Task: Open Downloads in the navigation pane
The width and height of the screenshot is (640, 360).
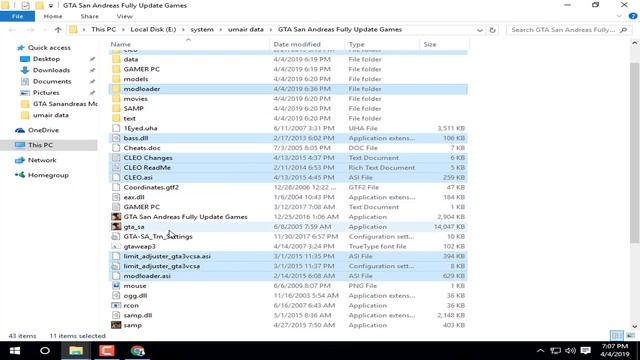Action: 51,70
